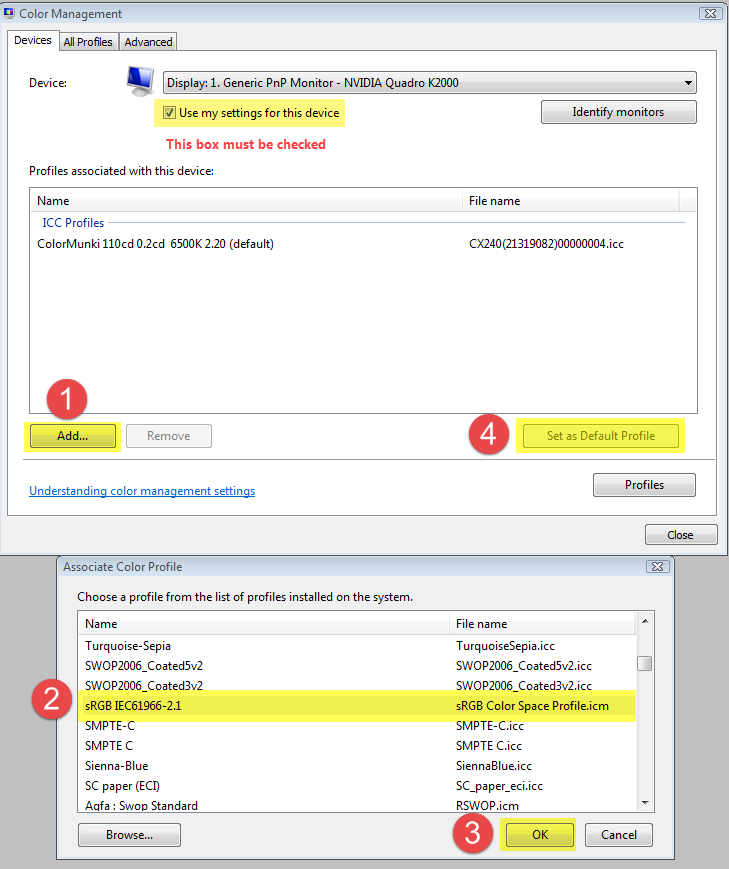This screenshot has height=869, width=729.
Task: Click TurquoiseSepia.icc file name
Action: (505, 646)
